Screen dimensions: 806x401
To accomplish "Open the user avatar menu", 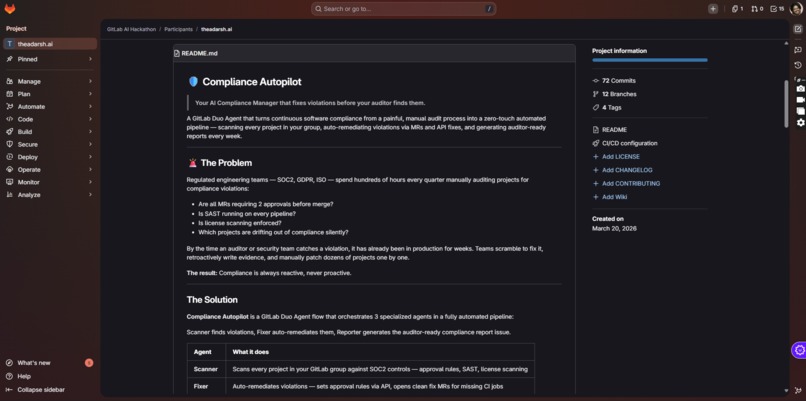I will (x=796, y=9).
